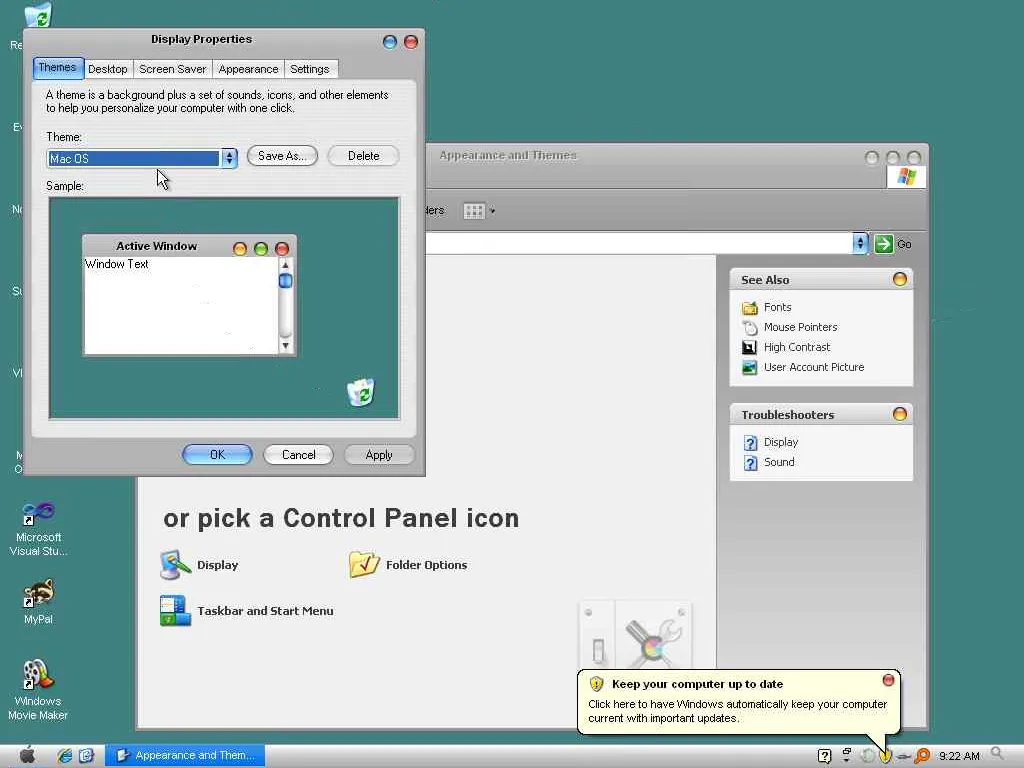Close the Keep your computer up to date balloon
The image size is (1024, 768).
pyautogui.click(x=888, y=680)
